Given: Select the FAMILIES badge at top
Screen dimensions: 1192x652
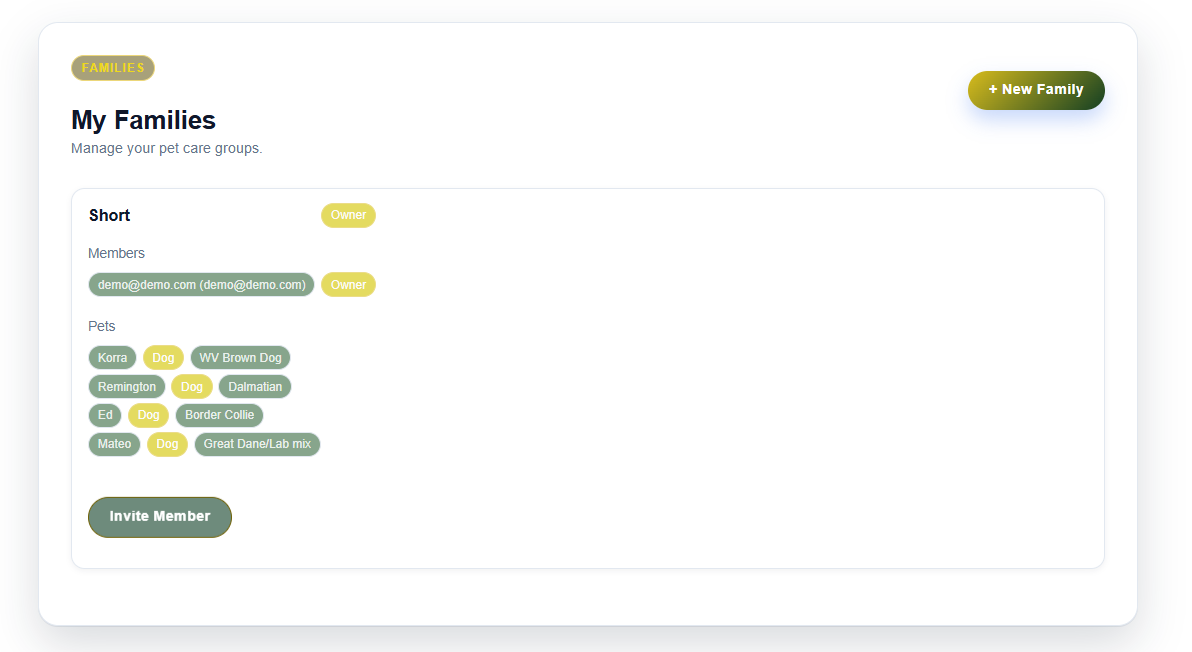Looking at the screenshot, I should tap(113, 68).
